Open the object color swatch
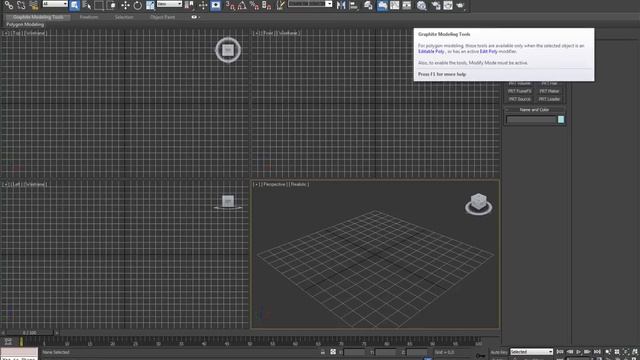 click(561, 120)
